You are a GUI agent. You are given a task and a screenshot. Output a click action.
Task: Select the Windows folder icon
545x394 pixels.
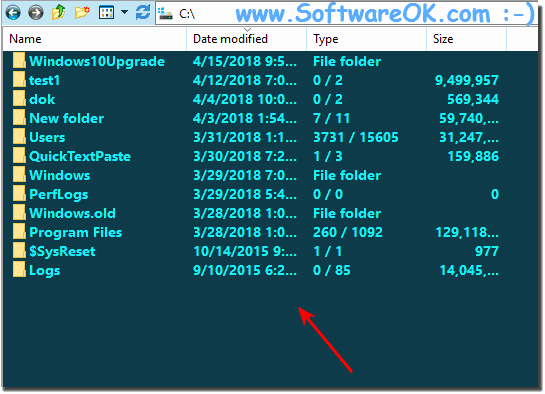19,174
